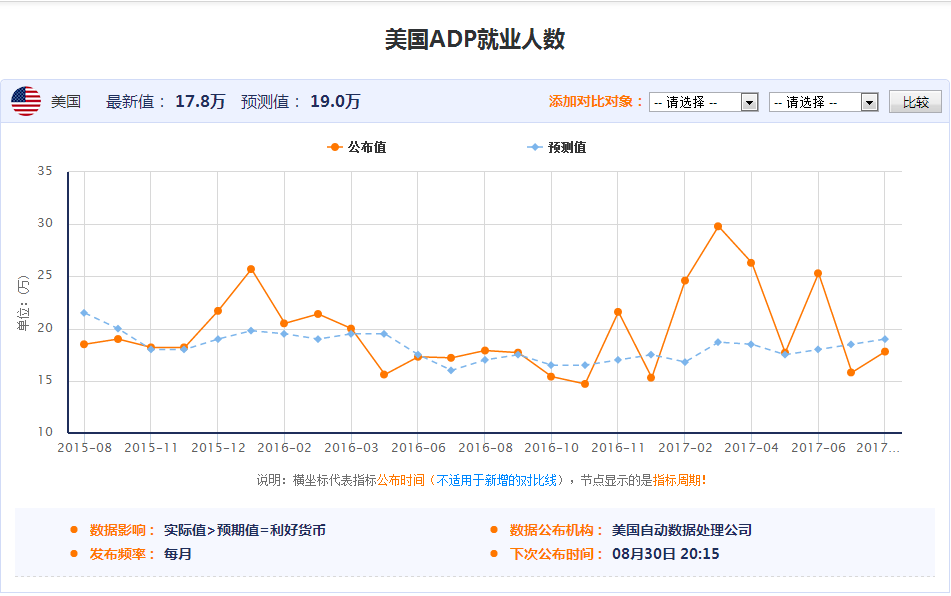
Task: Click the orange bullet beside 发布频率
Action: (74, 554)
